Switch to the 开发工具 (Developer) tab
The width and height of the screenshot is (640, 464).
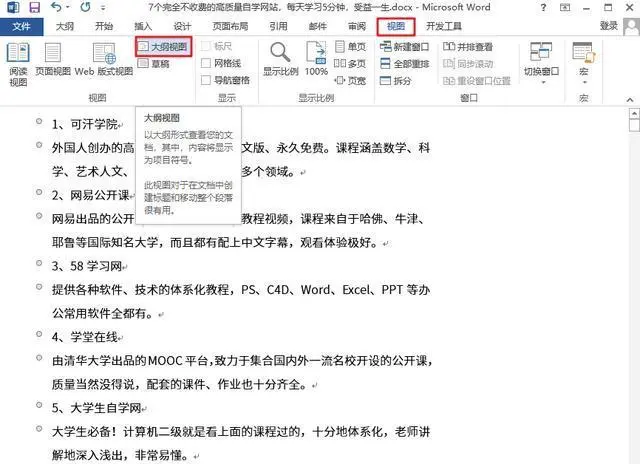pyautogui.click(x=444, y=27)
